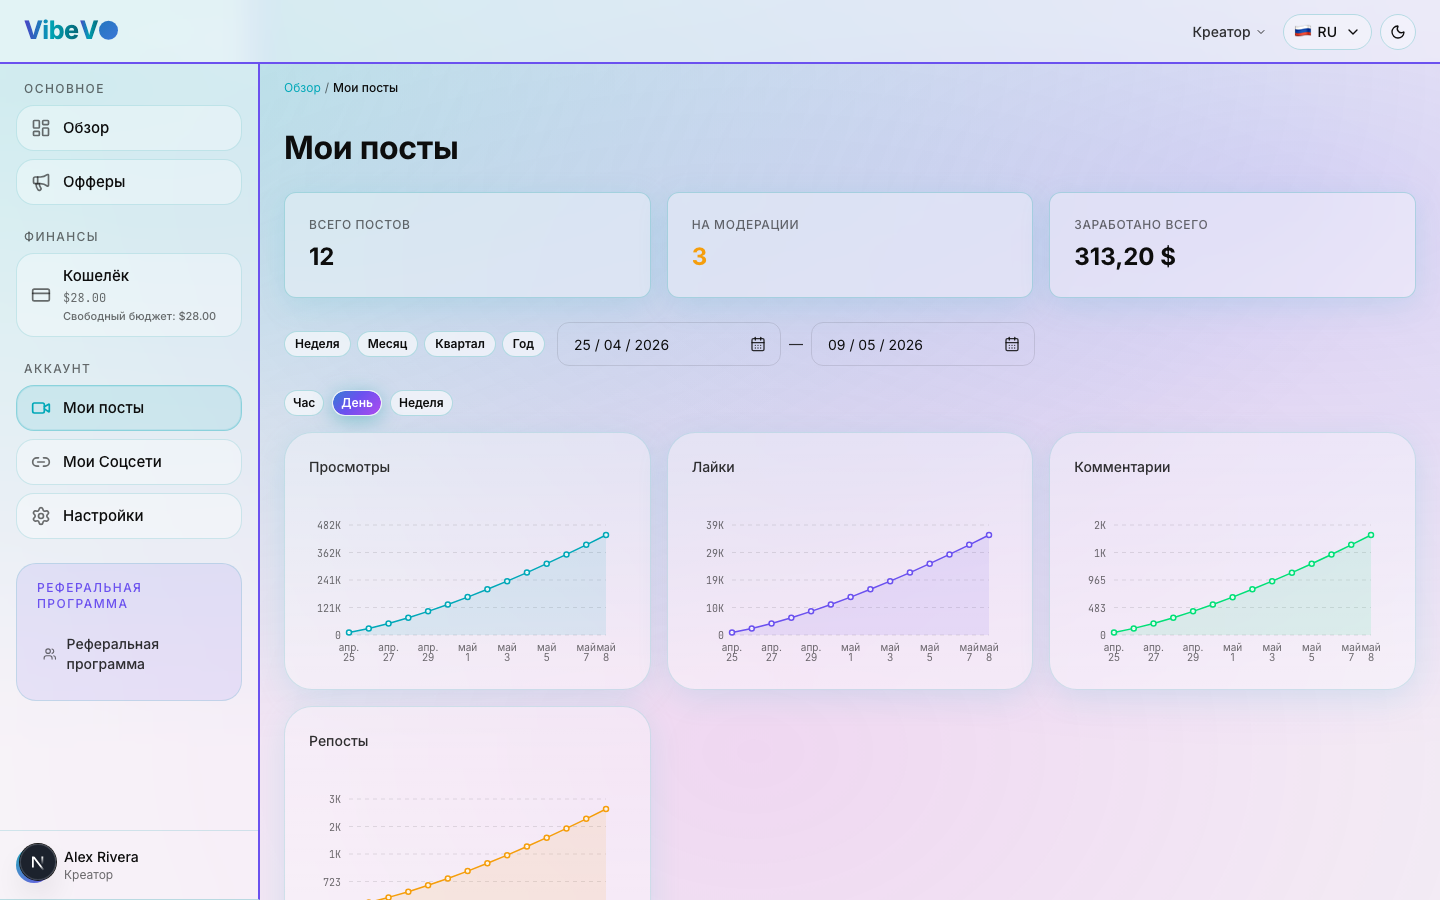Click the Мои Соцсети link icon
This screenshot has height=900, width=1440.
pos(41,462)
